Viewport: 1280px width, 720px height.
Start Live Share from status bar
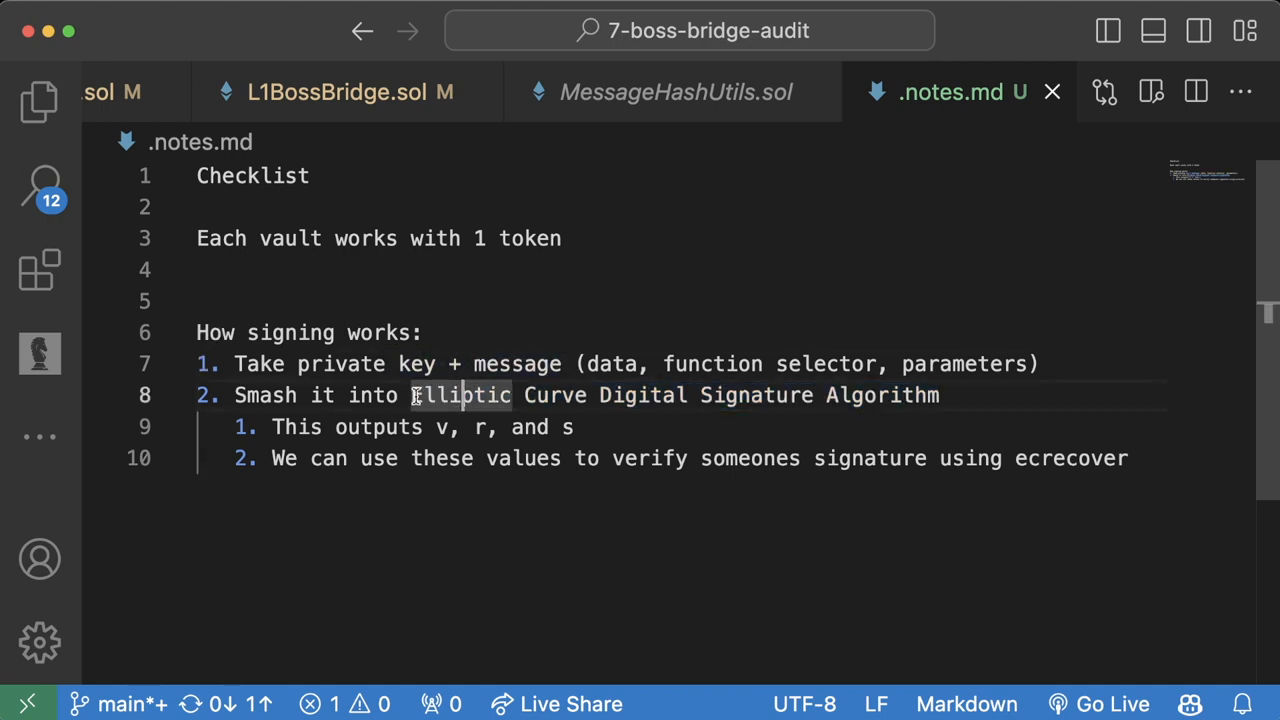[x=557, y=704]
